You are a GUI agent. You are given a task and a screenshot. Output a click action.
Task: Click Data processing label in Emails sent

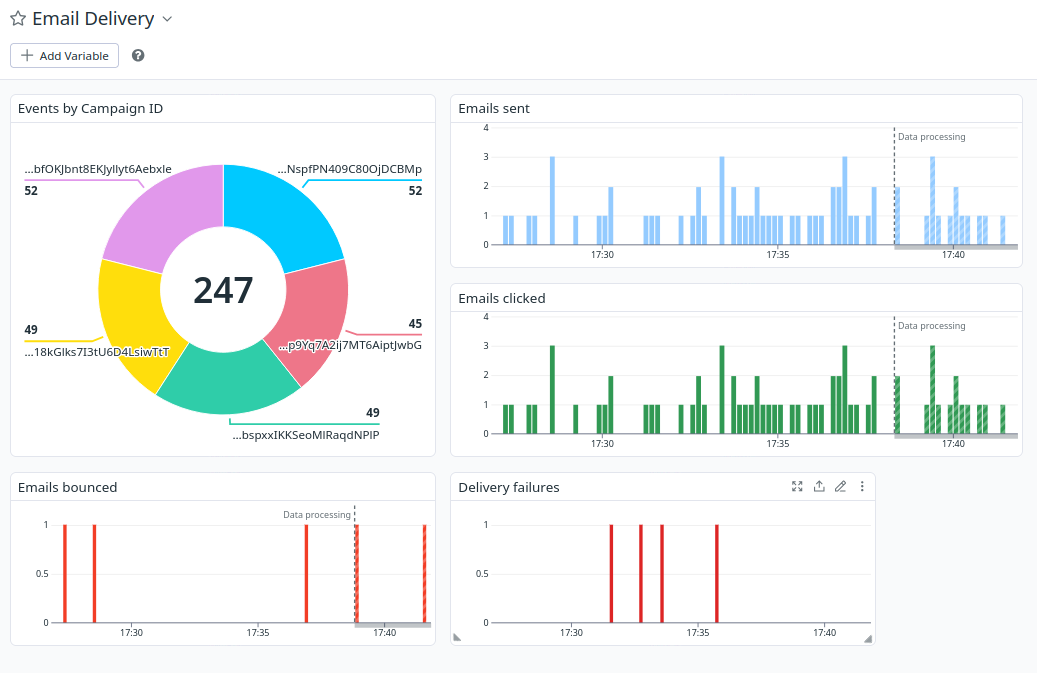pyautogui.click(x=931, y=137)
